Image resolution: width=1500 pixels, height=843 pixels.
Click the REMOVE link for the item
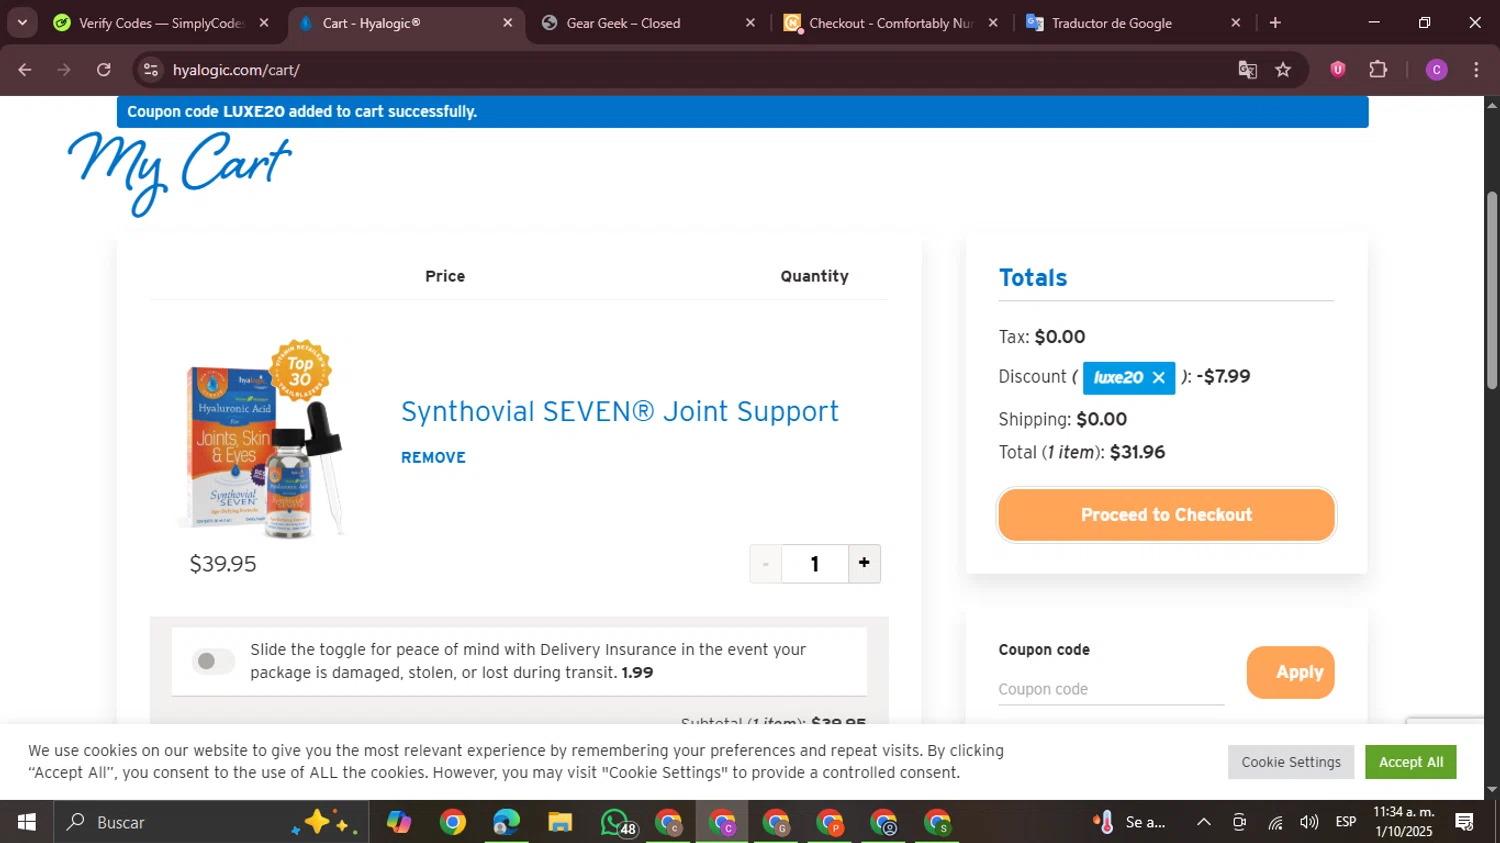433,457
